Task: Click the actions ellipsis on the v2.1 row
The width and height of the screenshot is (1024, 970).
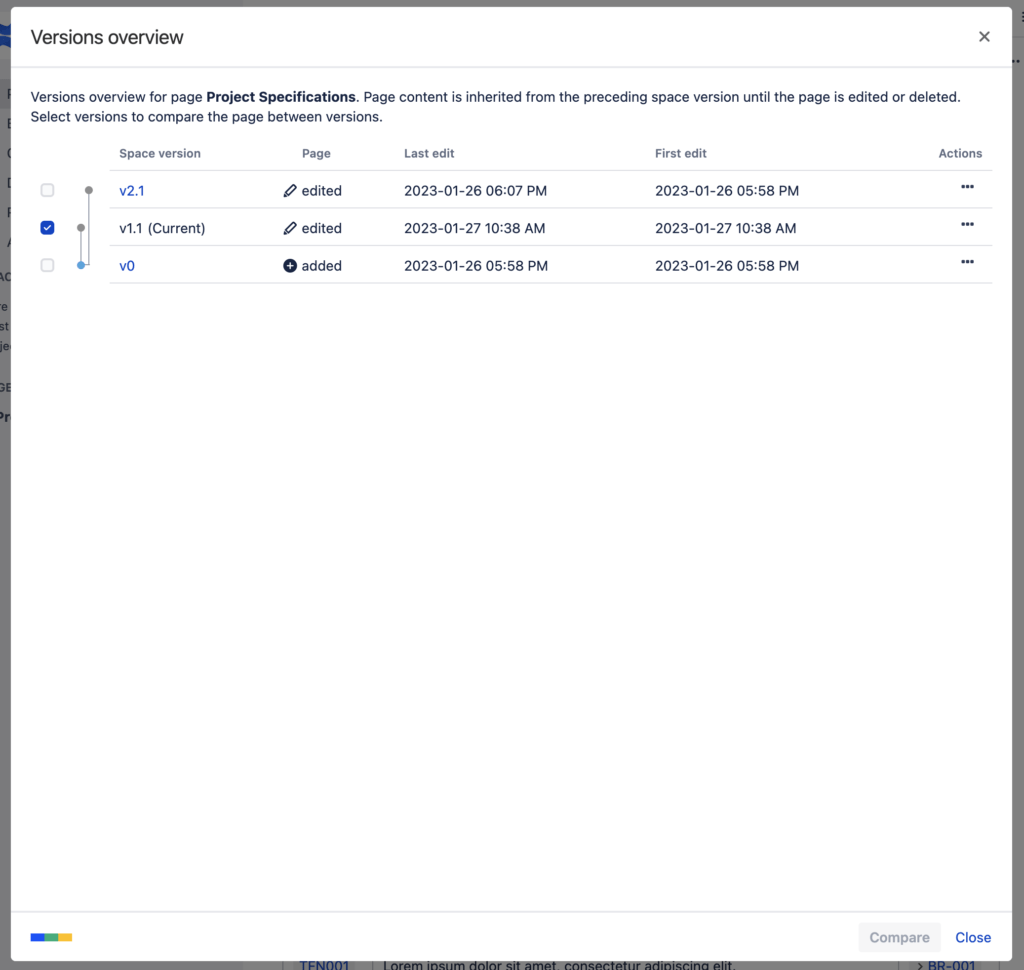Action: [x=967, y=187]
